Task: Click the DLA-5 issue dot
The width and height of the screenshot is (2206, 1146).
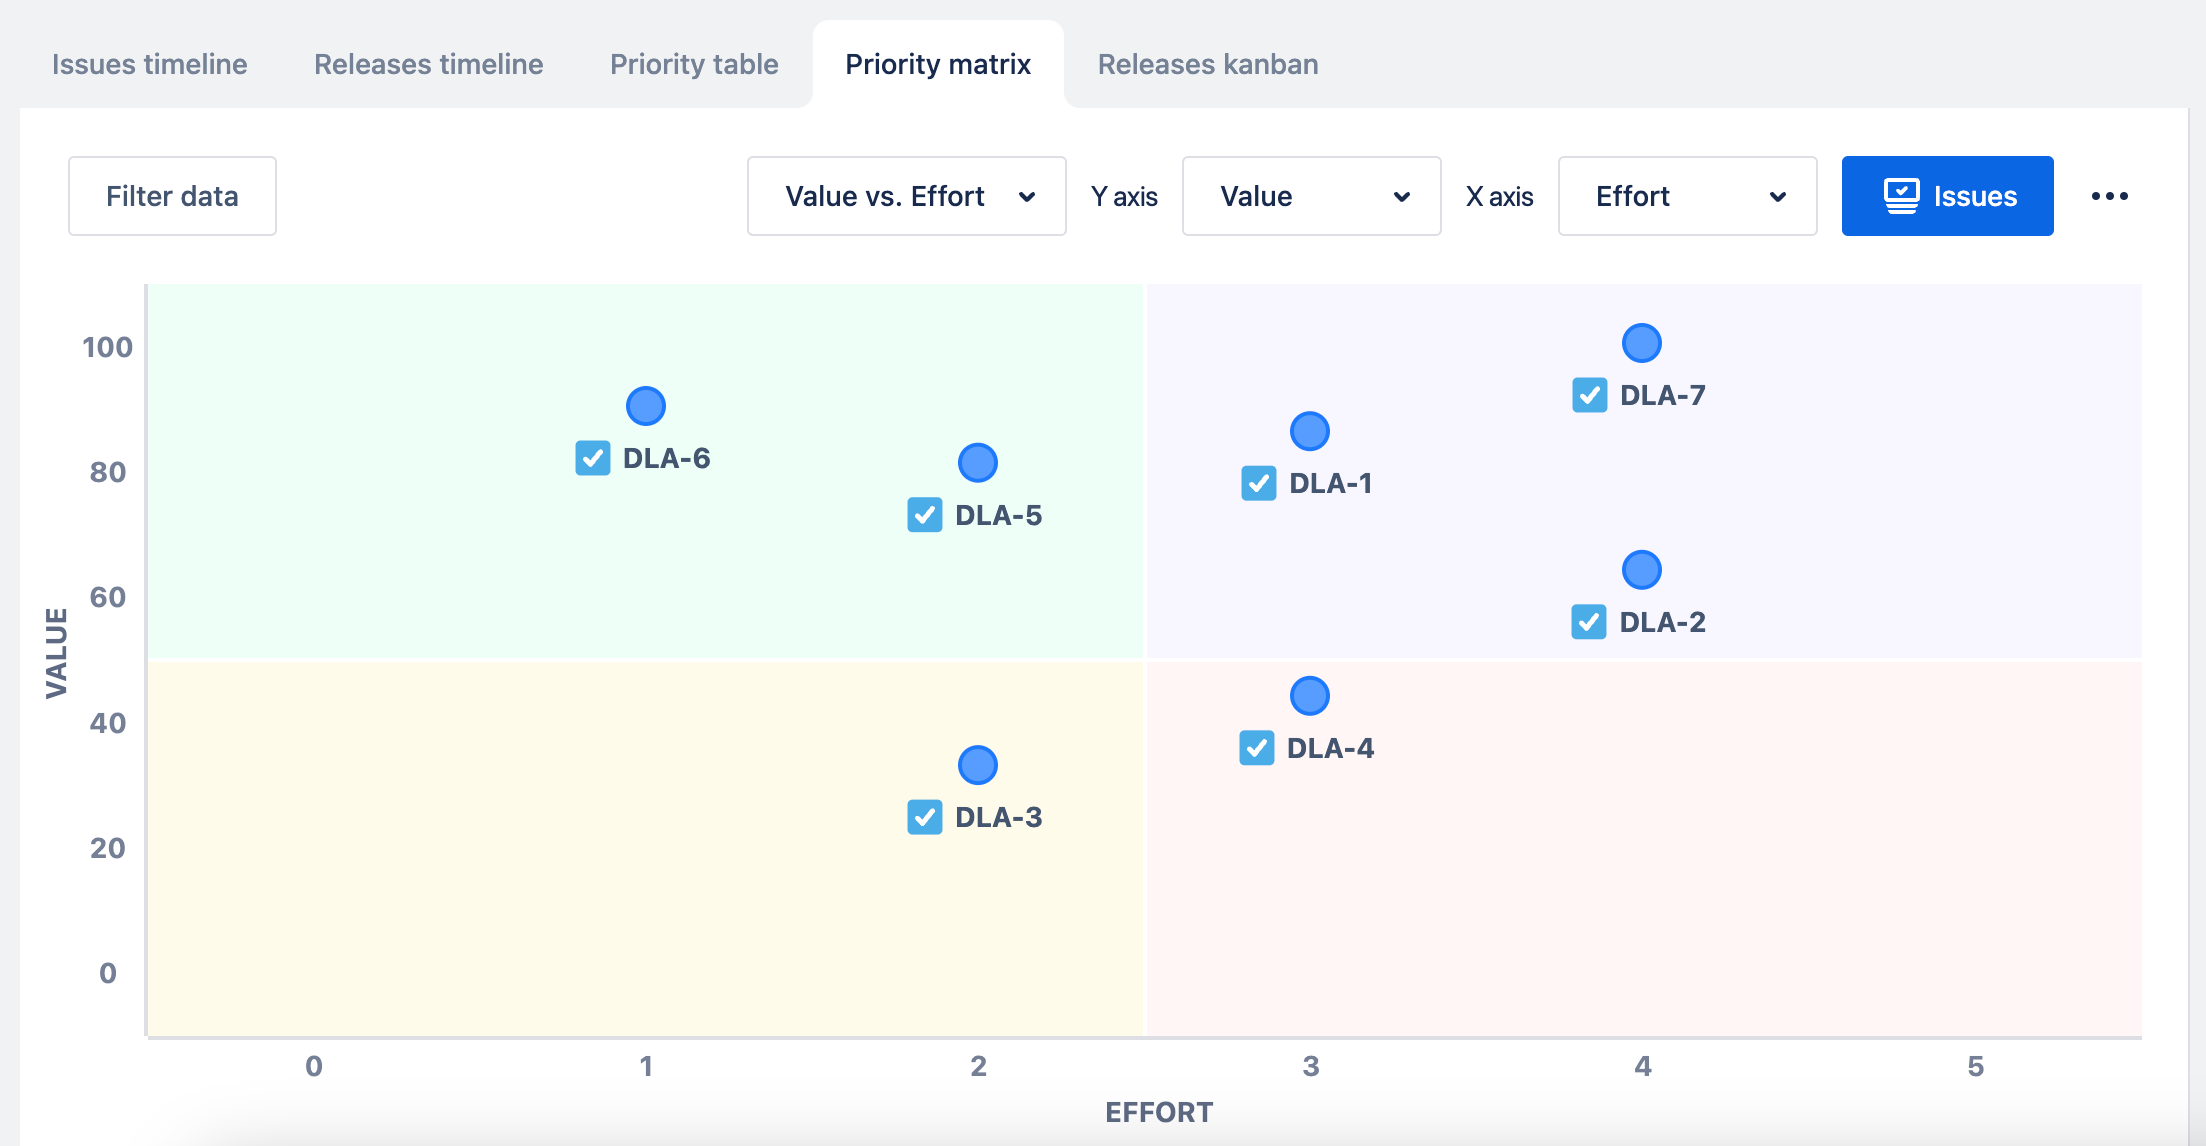Action: (x=978, y=462)
